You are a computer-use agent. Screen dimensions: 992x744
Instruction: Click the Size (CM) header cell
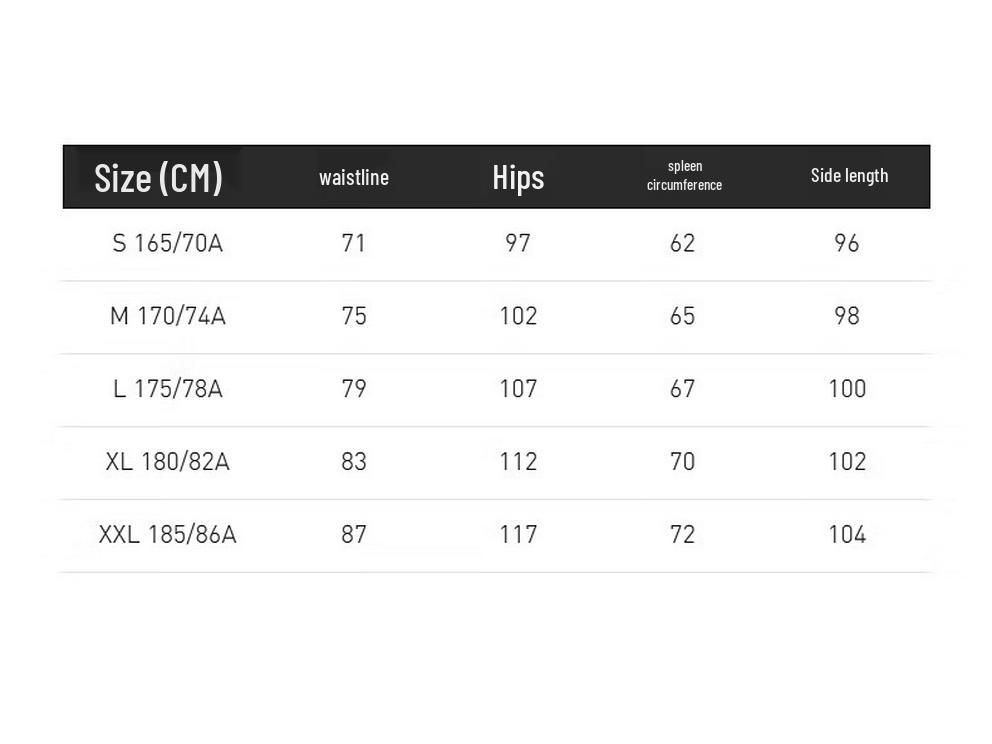point(158,177)
